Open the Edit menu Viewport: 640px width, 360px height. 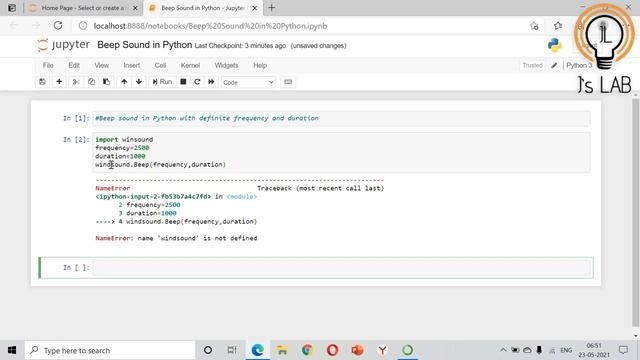coord(74,65)
